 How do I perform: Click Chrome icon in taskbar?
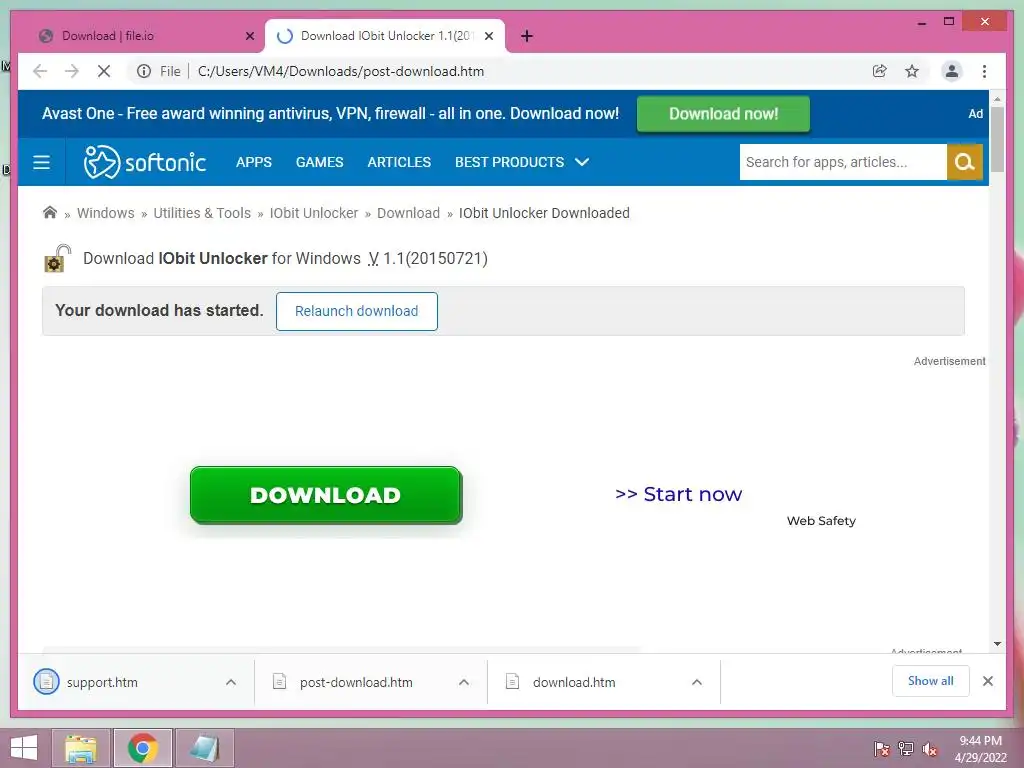pos(142,748)
